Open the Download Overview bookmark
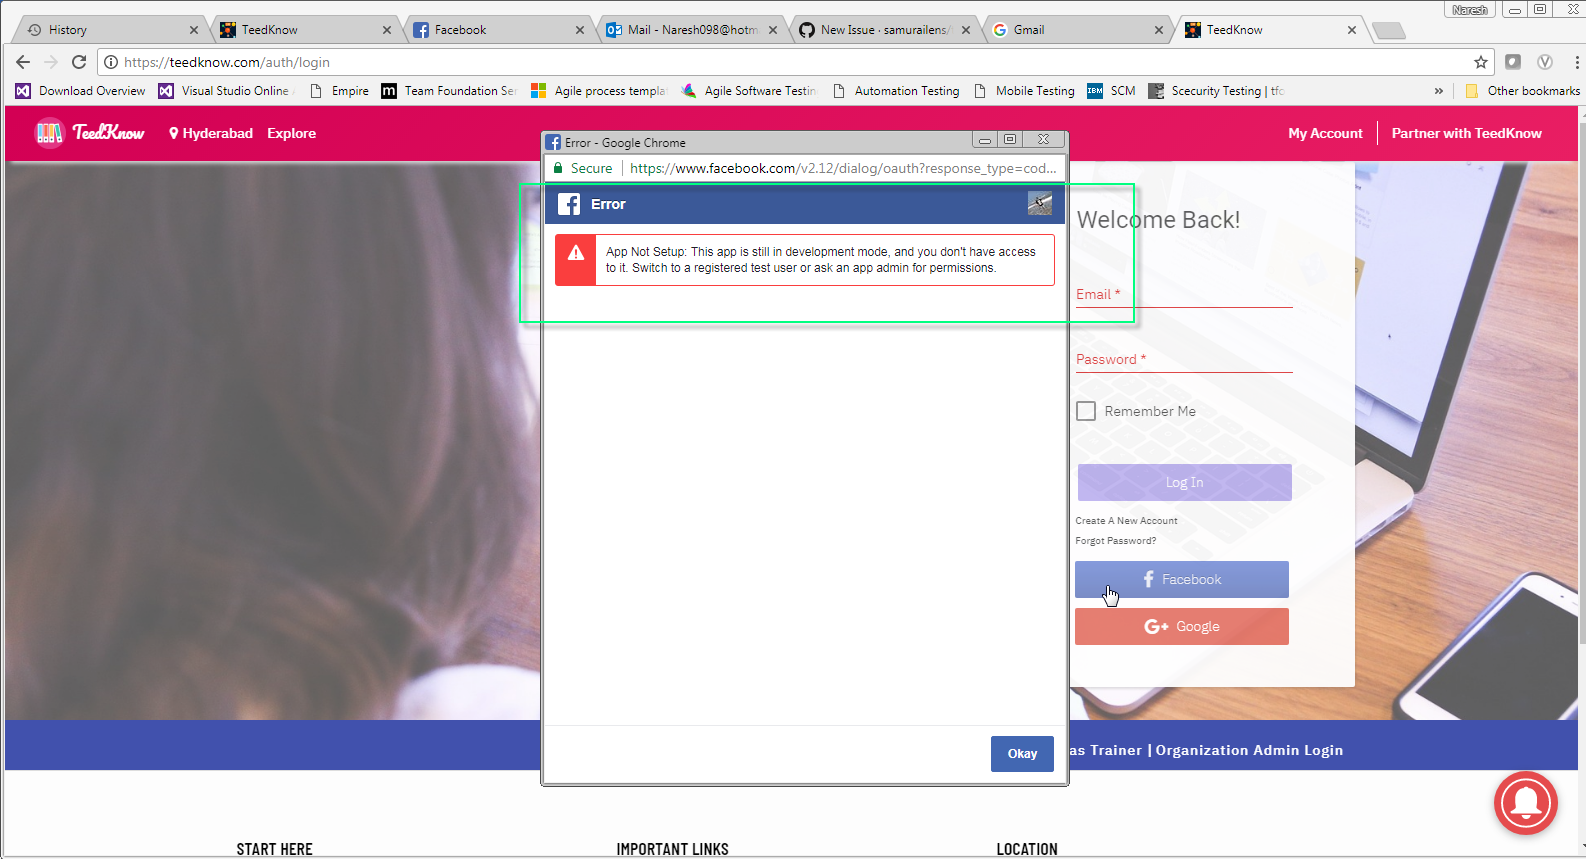Viewport: 1586px width, 859px height. (80, 91)
